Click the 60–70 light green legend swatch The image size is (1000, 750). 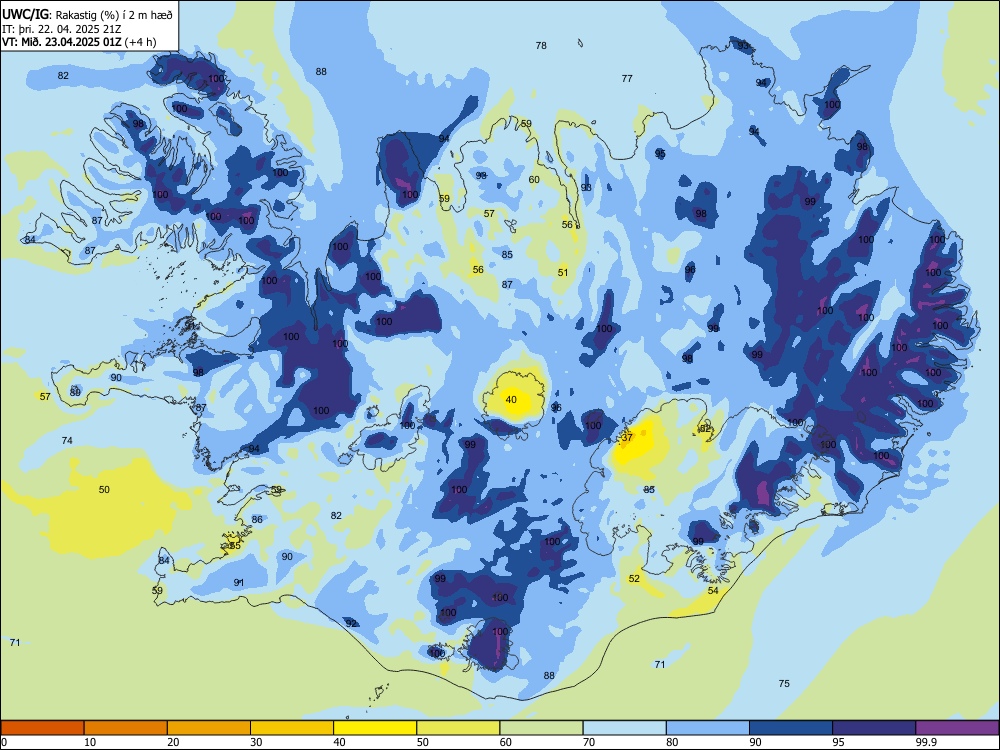[541, 728]
